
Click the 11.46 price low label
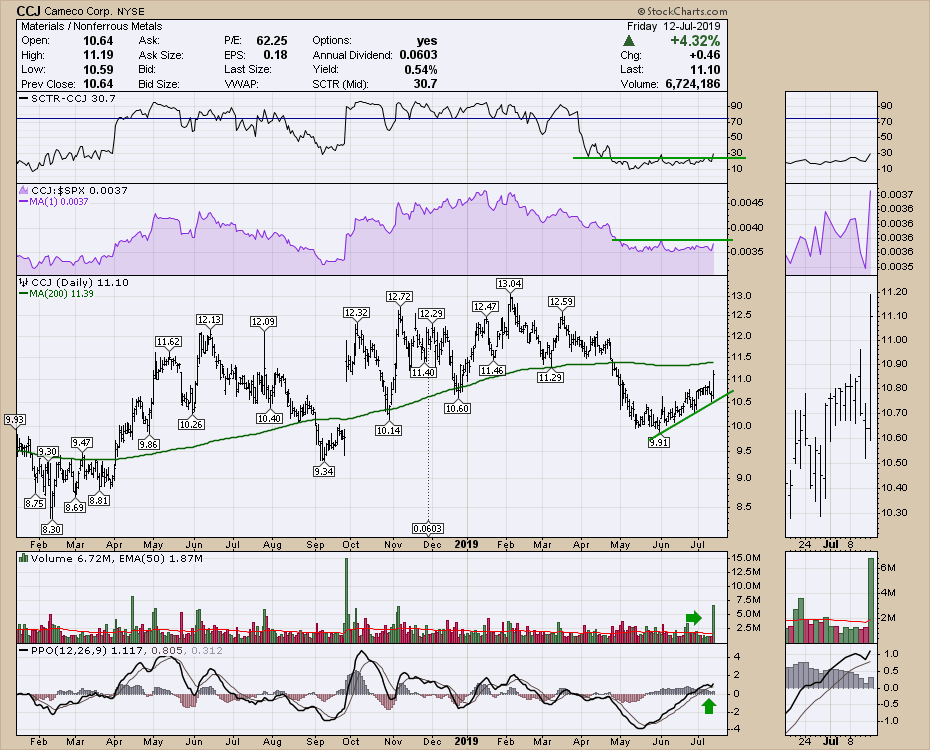(492, 371)
